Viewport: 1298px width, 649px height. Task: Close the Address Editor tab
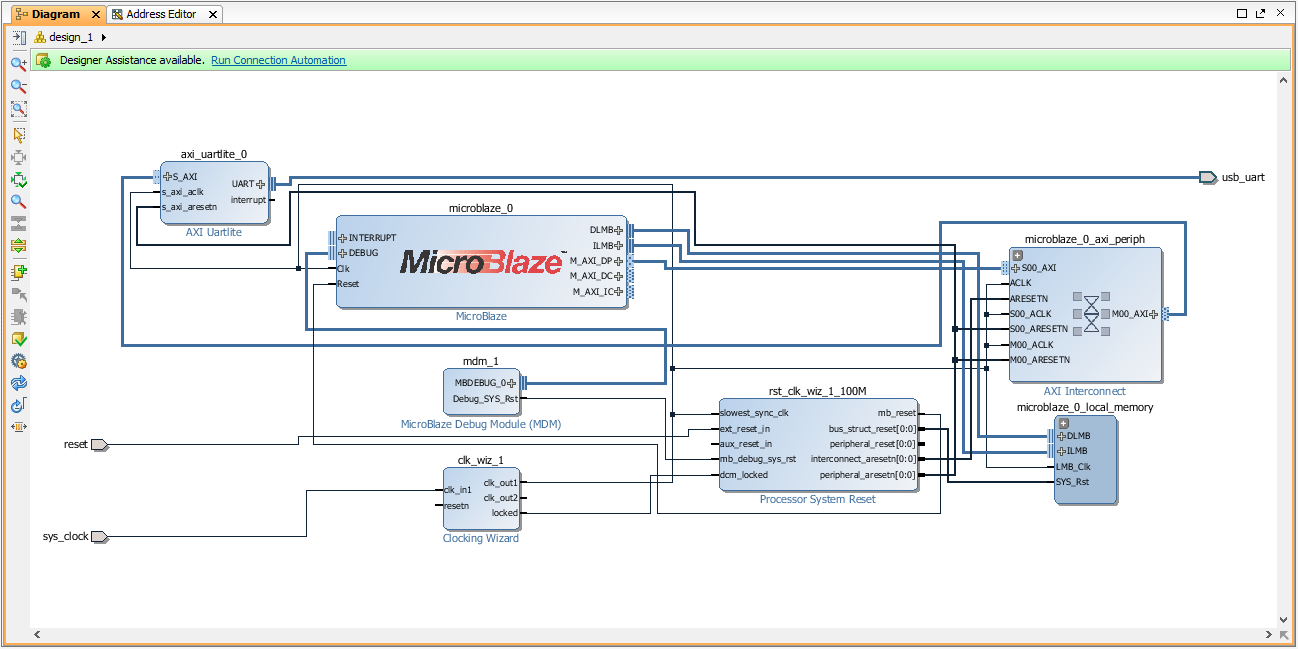click(x=212, y=14)
